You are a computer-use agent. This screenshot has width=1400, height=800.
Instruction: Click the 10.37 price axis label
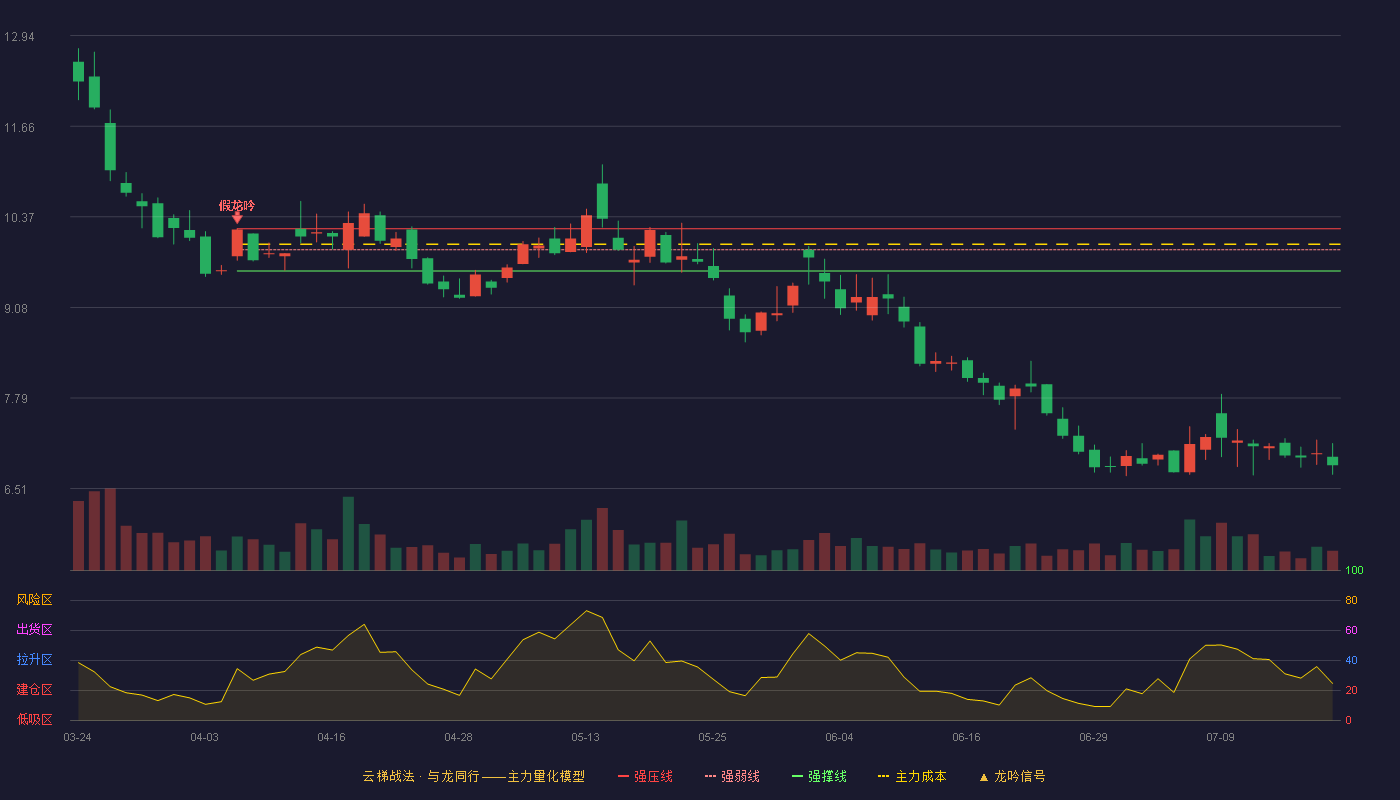(x=19, y=218)
